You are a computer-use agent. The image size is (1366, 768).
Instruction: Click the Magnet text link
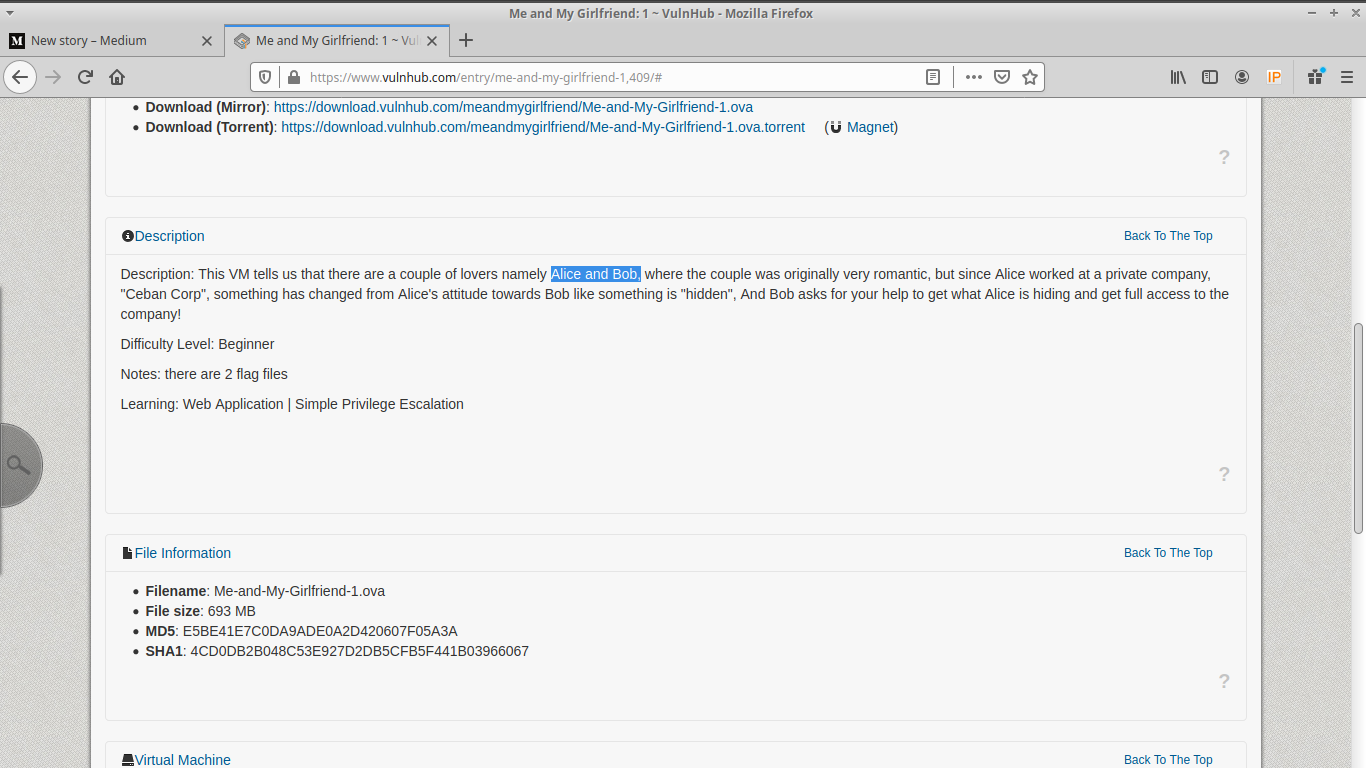(870, 127)
